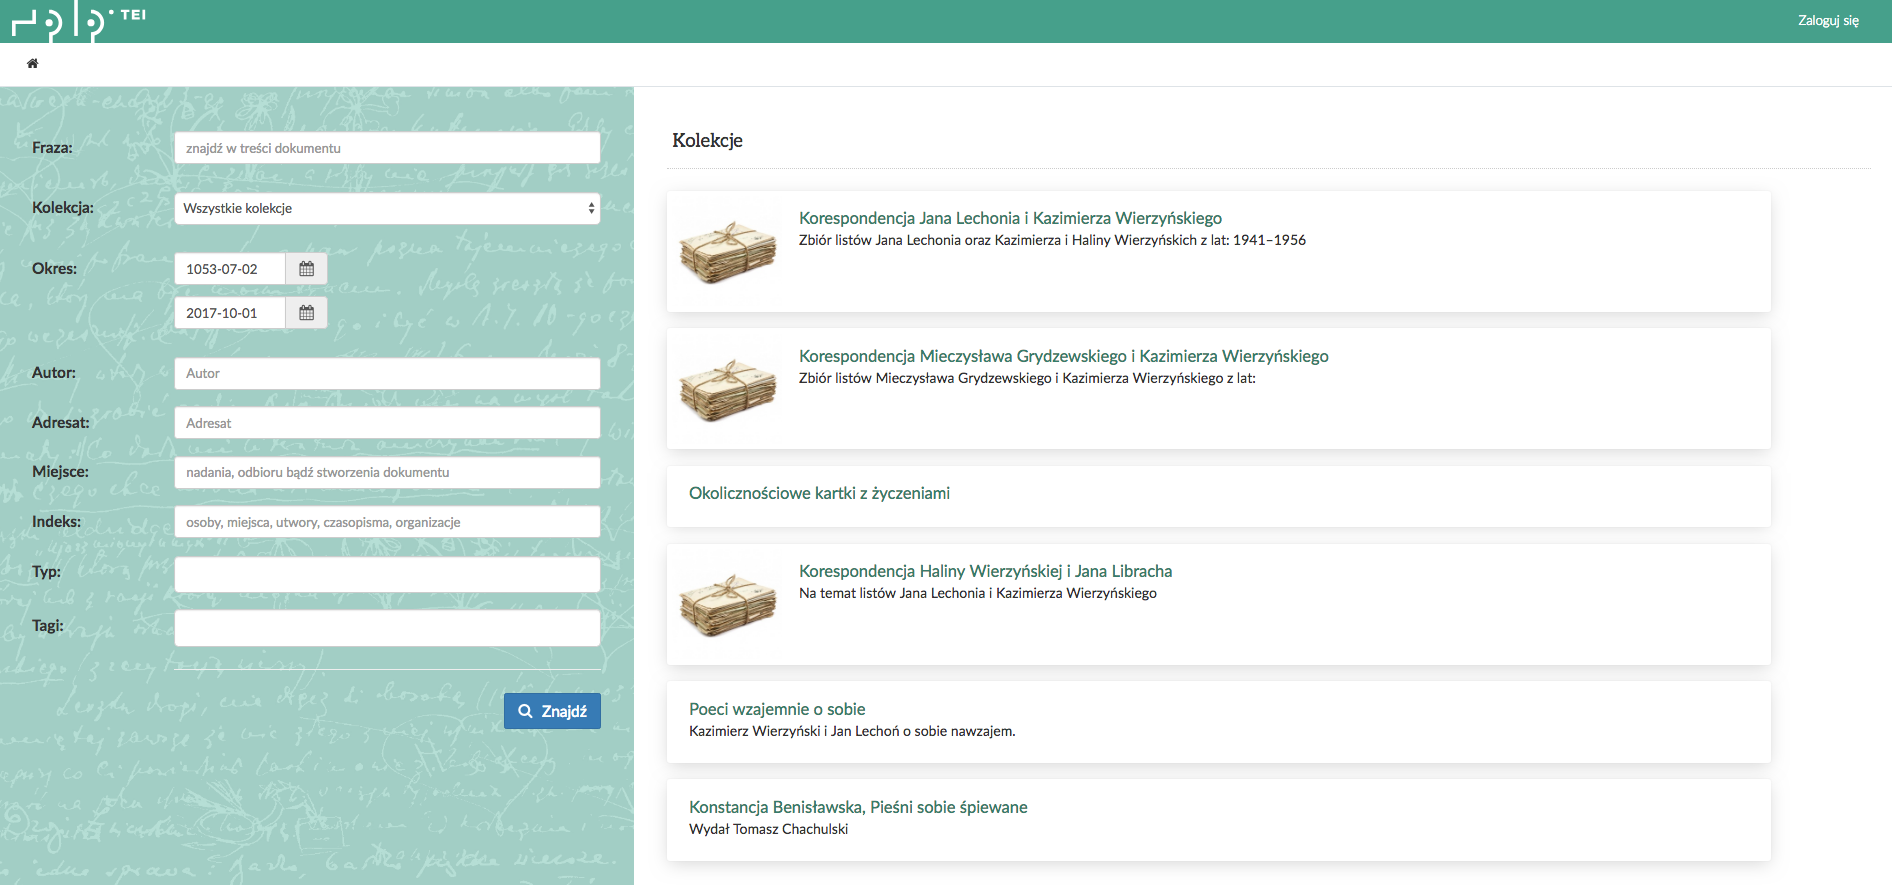The height and width of the screenshot is (885, 1892).
Task: Click the Znajdź search button
Action: 552,711
